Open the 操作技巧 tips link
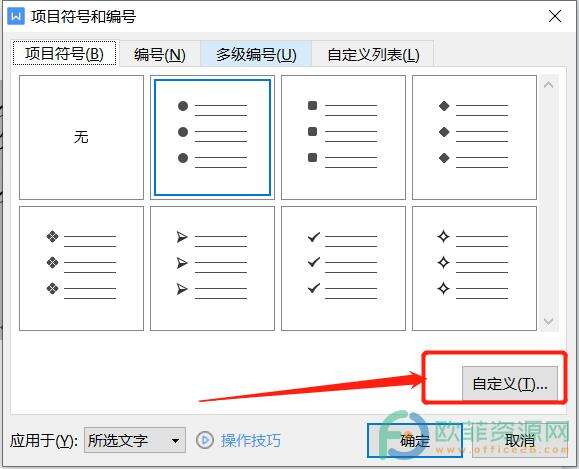The height and width of the screenshot is (469, 579). [251, 441]
